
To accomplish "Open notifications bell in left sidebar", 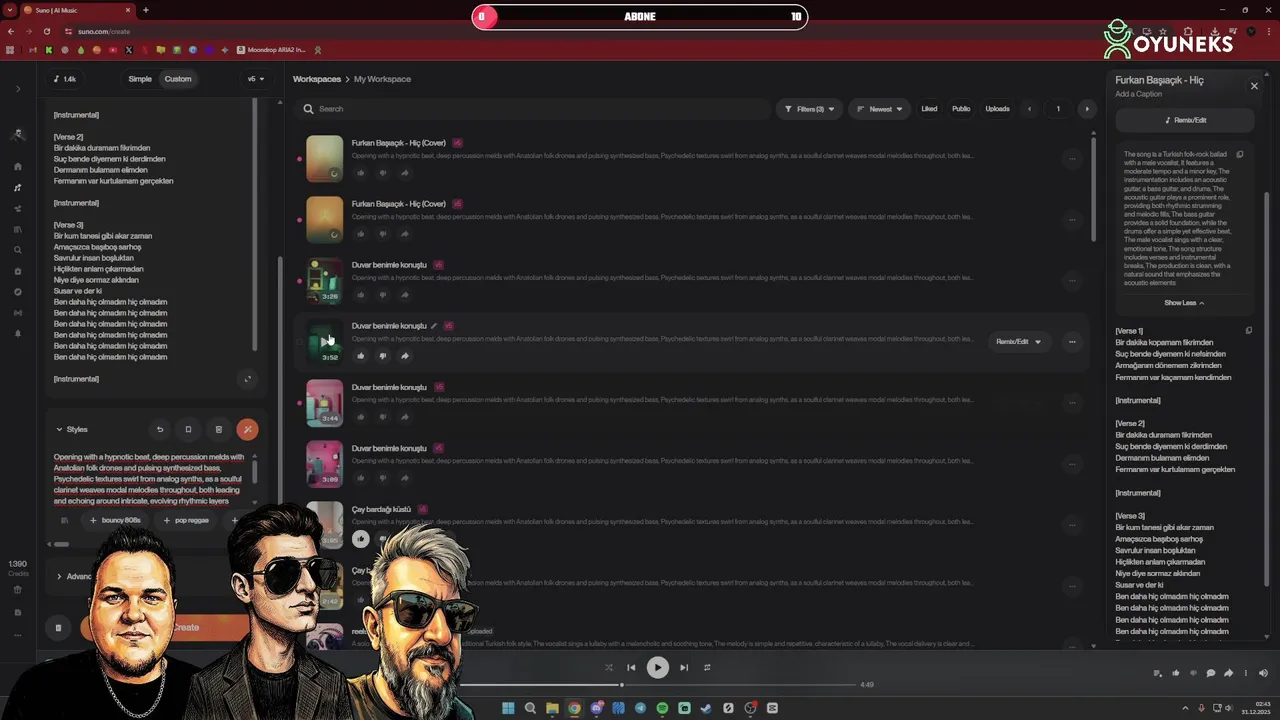I will pos(18,334).
